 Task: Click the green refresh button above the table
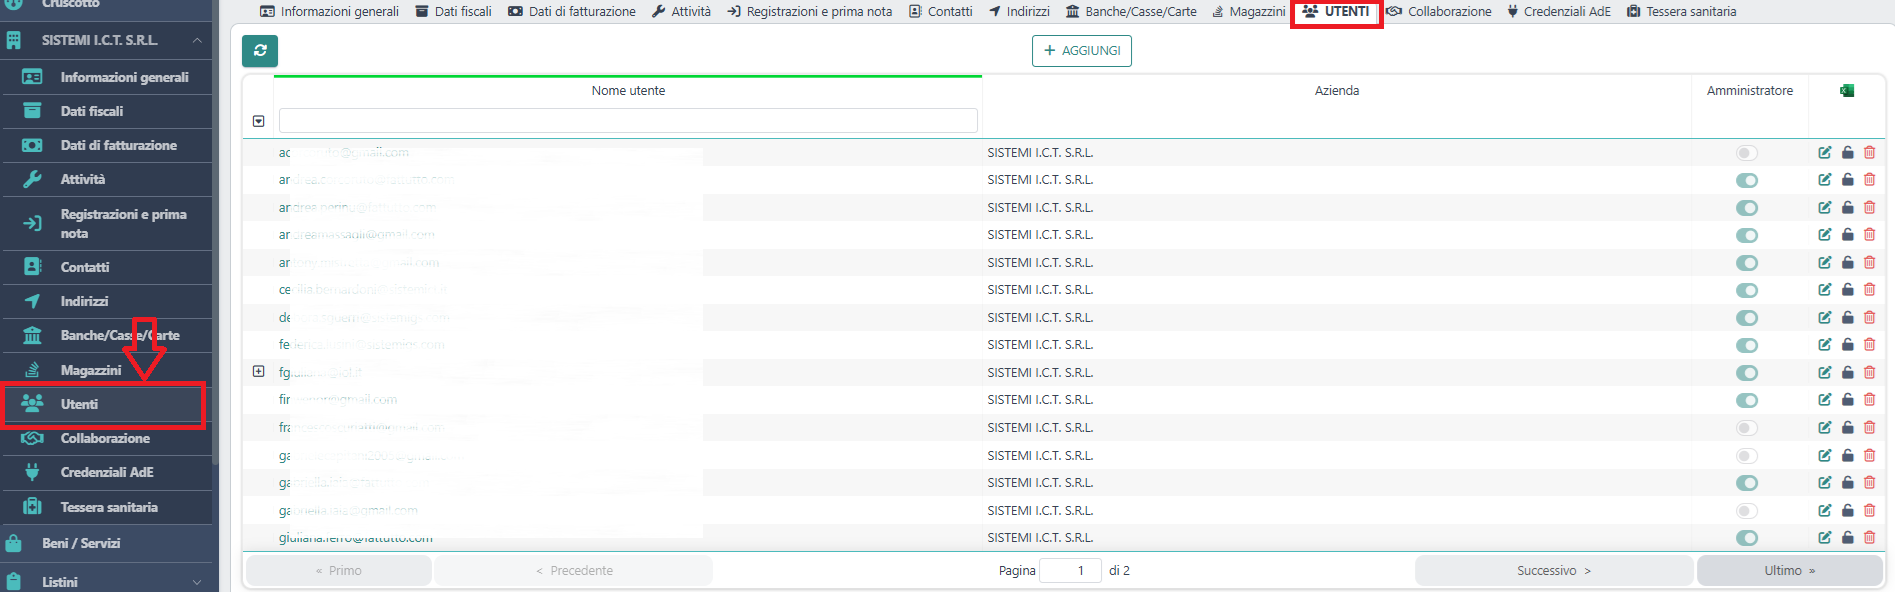pyautogui.click(x=260, y=51)
